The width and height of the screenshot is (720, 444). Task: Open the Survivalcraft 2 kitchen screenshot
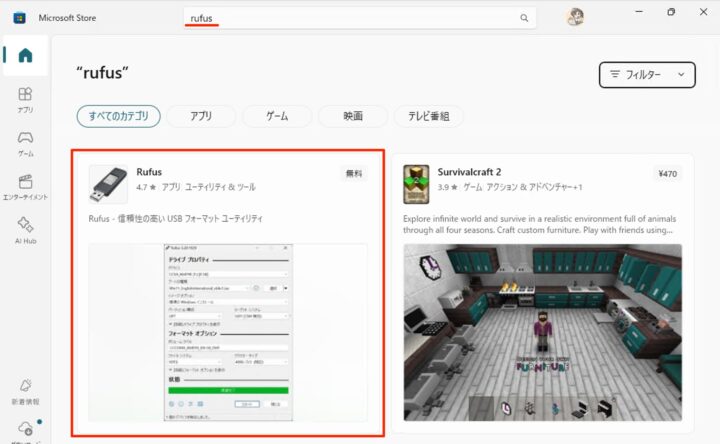point(542,332)
